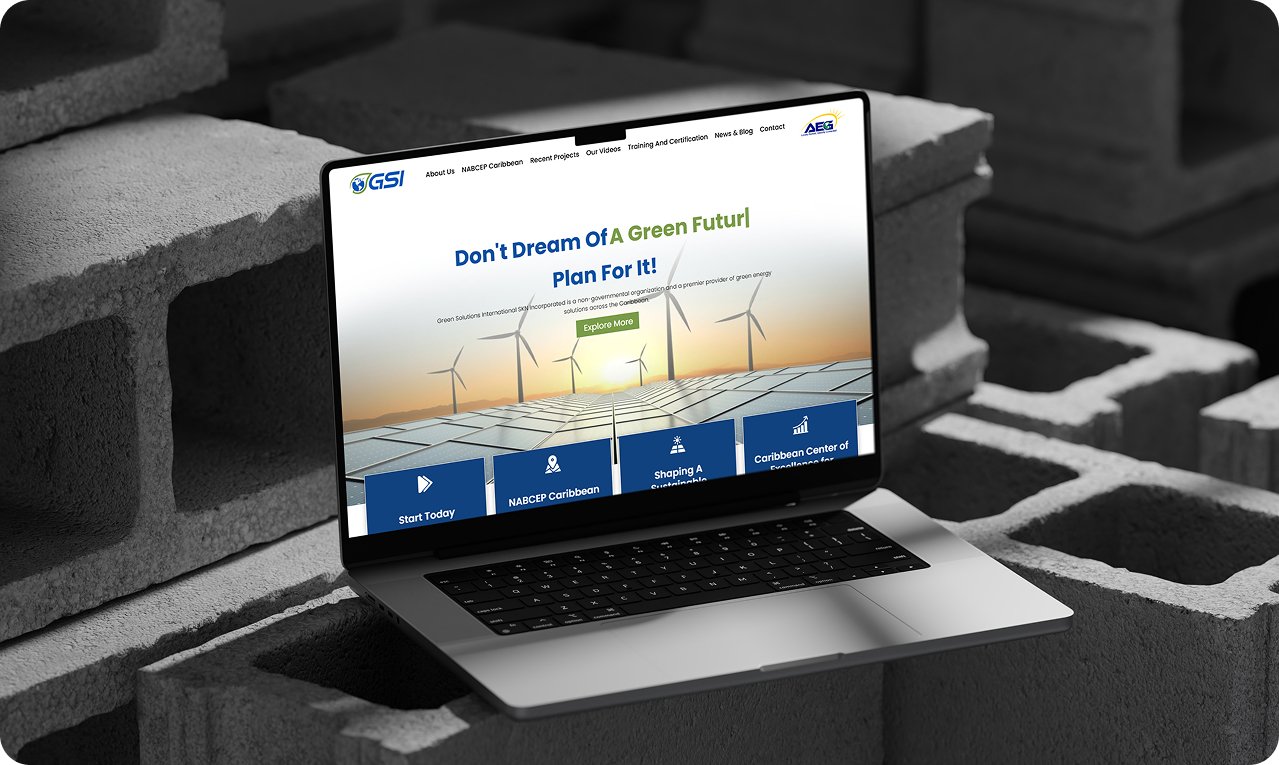
Task: Open the Contact page link
Action: pos(772,129)
